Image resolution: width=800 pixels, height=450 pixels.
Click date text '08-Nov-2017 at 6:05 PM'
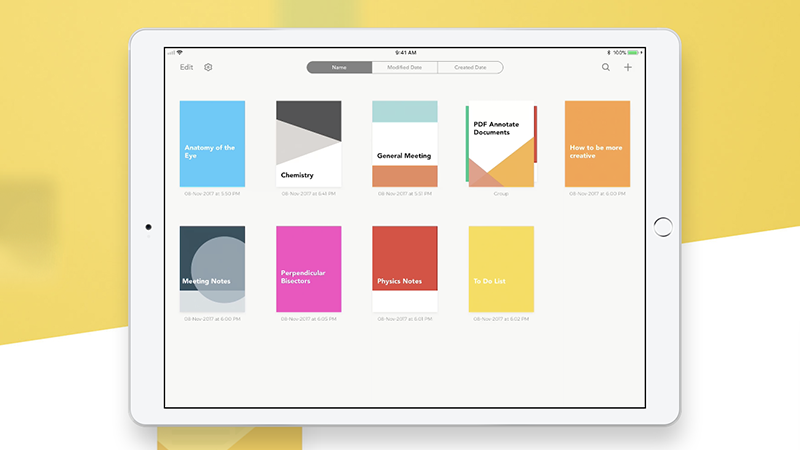point(309,319)
